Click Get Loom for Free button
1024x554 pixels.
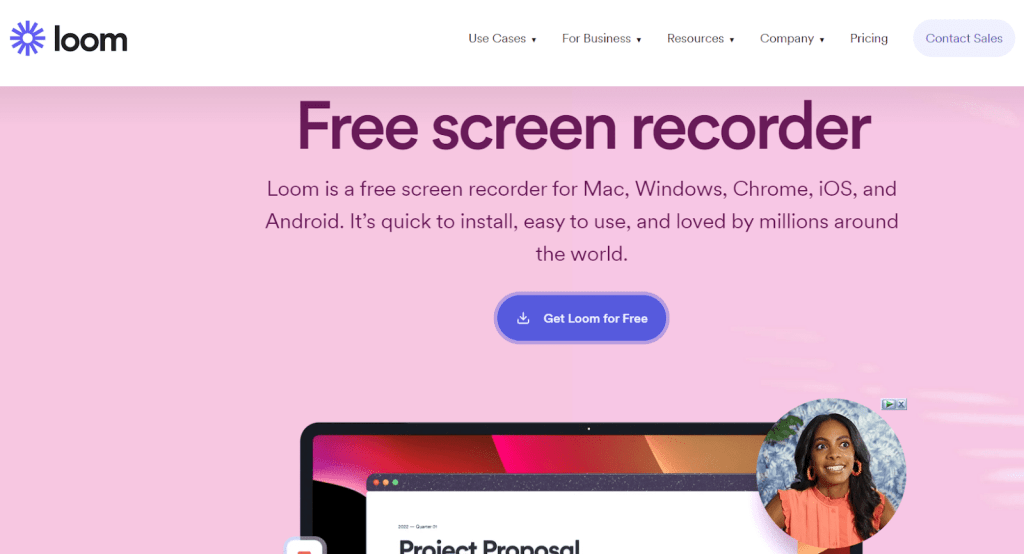click(581, 318)
